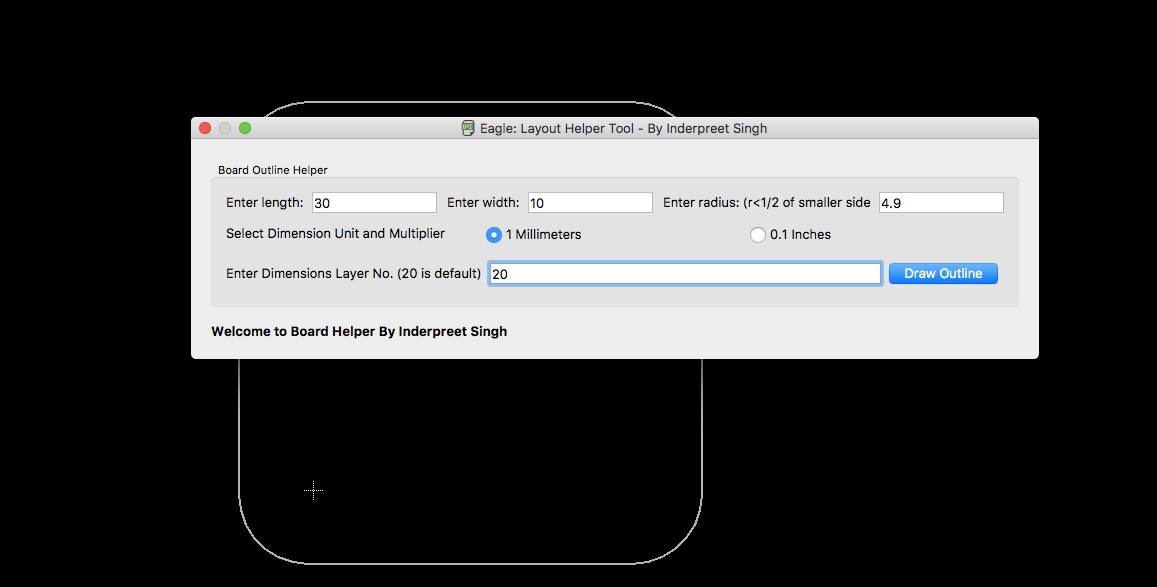Image resolution: width=1157 pixels, height=587 pixels.
Task: Click the 'Welcome to Board Helper' status text
Action: pos(359,332)
